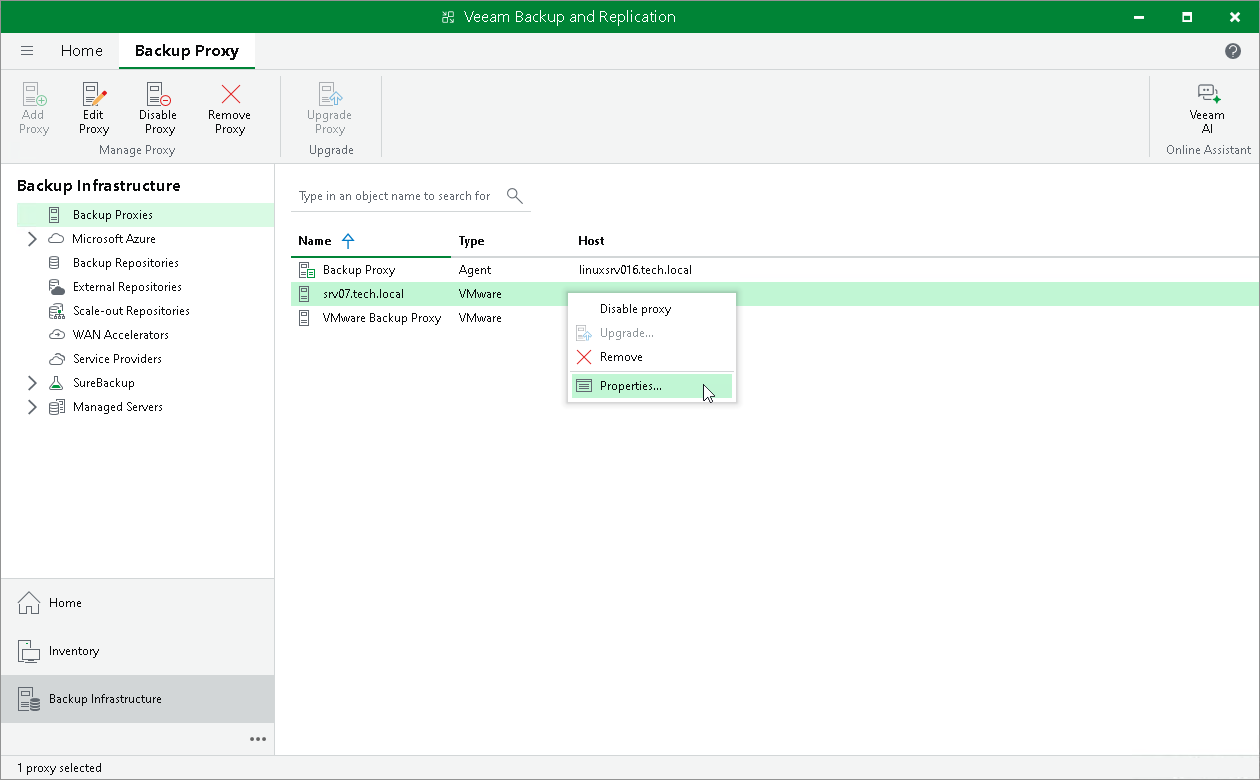Expand the Managed Servers node
The image size is (1260, 780).
32,407
